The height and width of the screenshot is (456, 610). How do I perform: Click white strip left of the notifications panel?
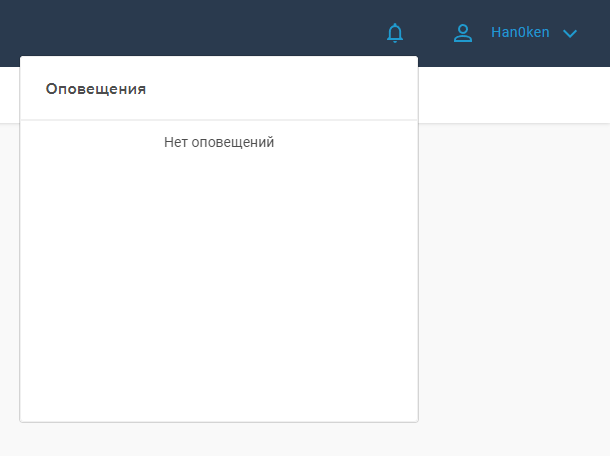[x=9, y=95]
